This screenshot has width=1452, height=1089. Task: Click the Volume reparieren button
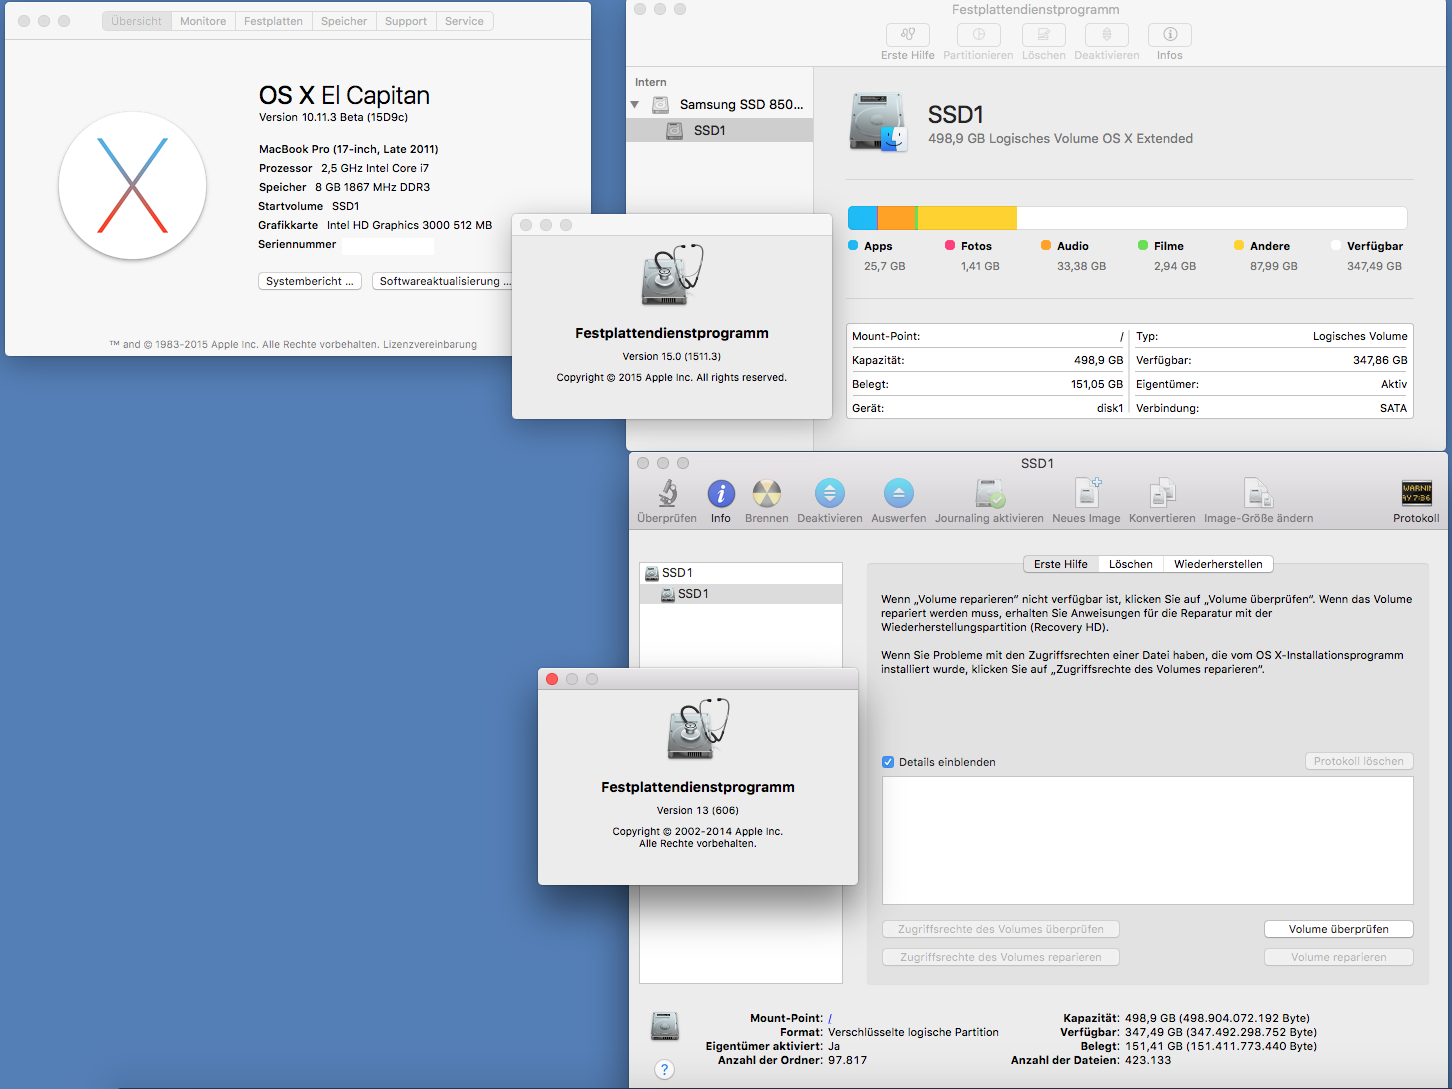1339,957
